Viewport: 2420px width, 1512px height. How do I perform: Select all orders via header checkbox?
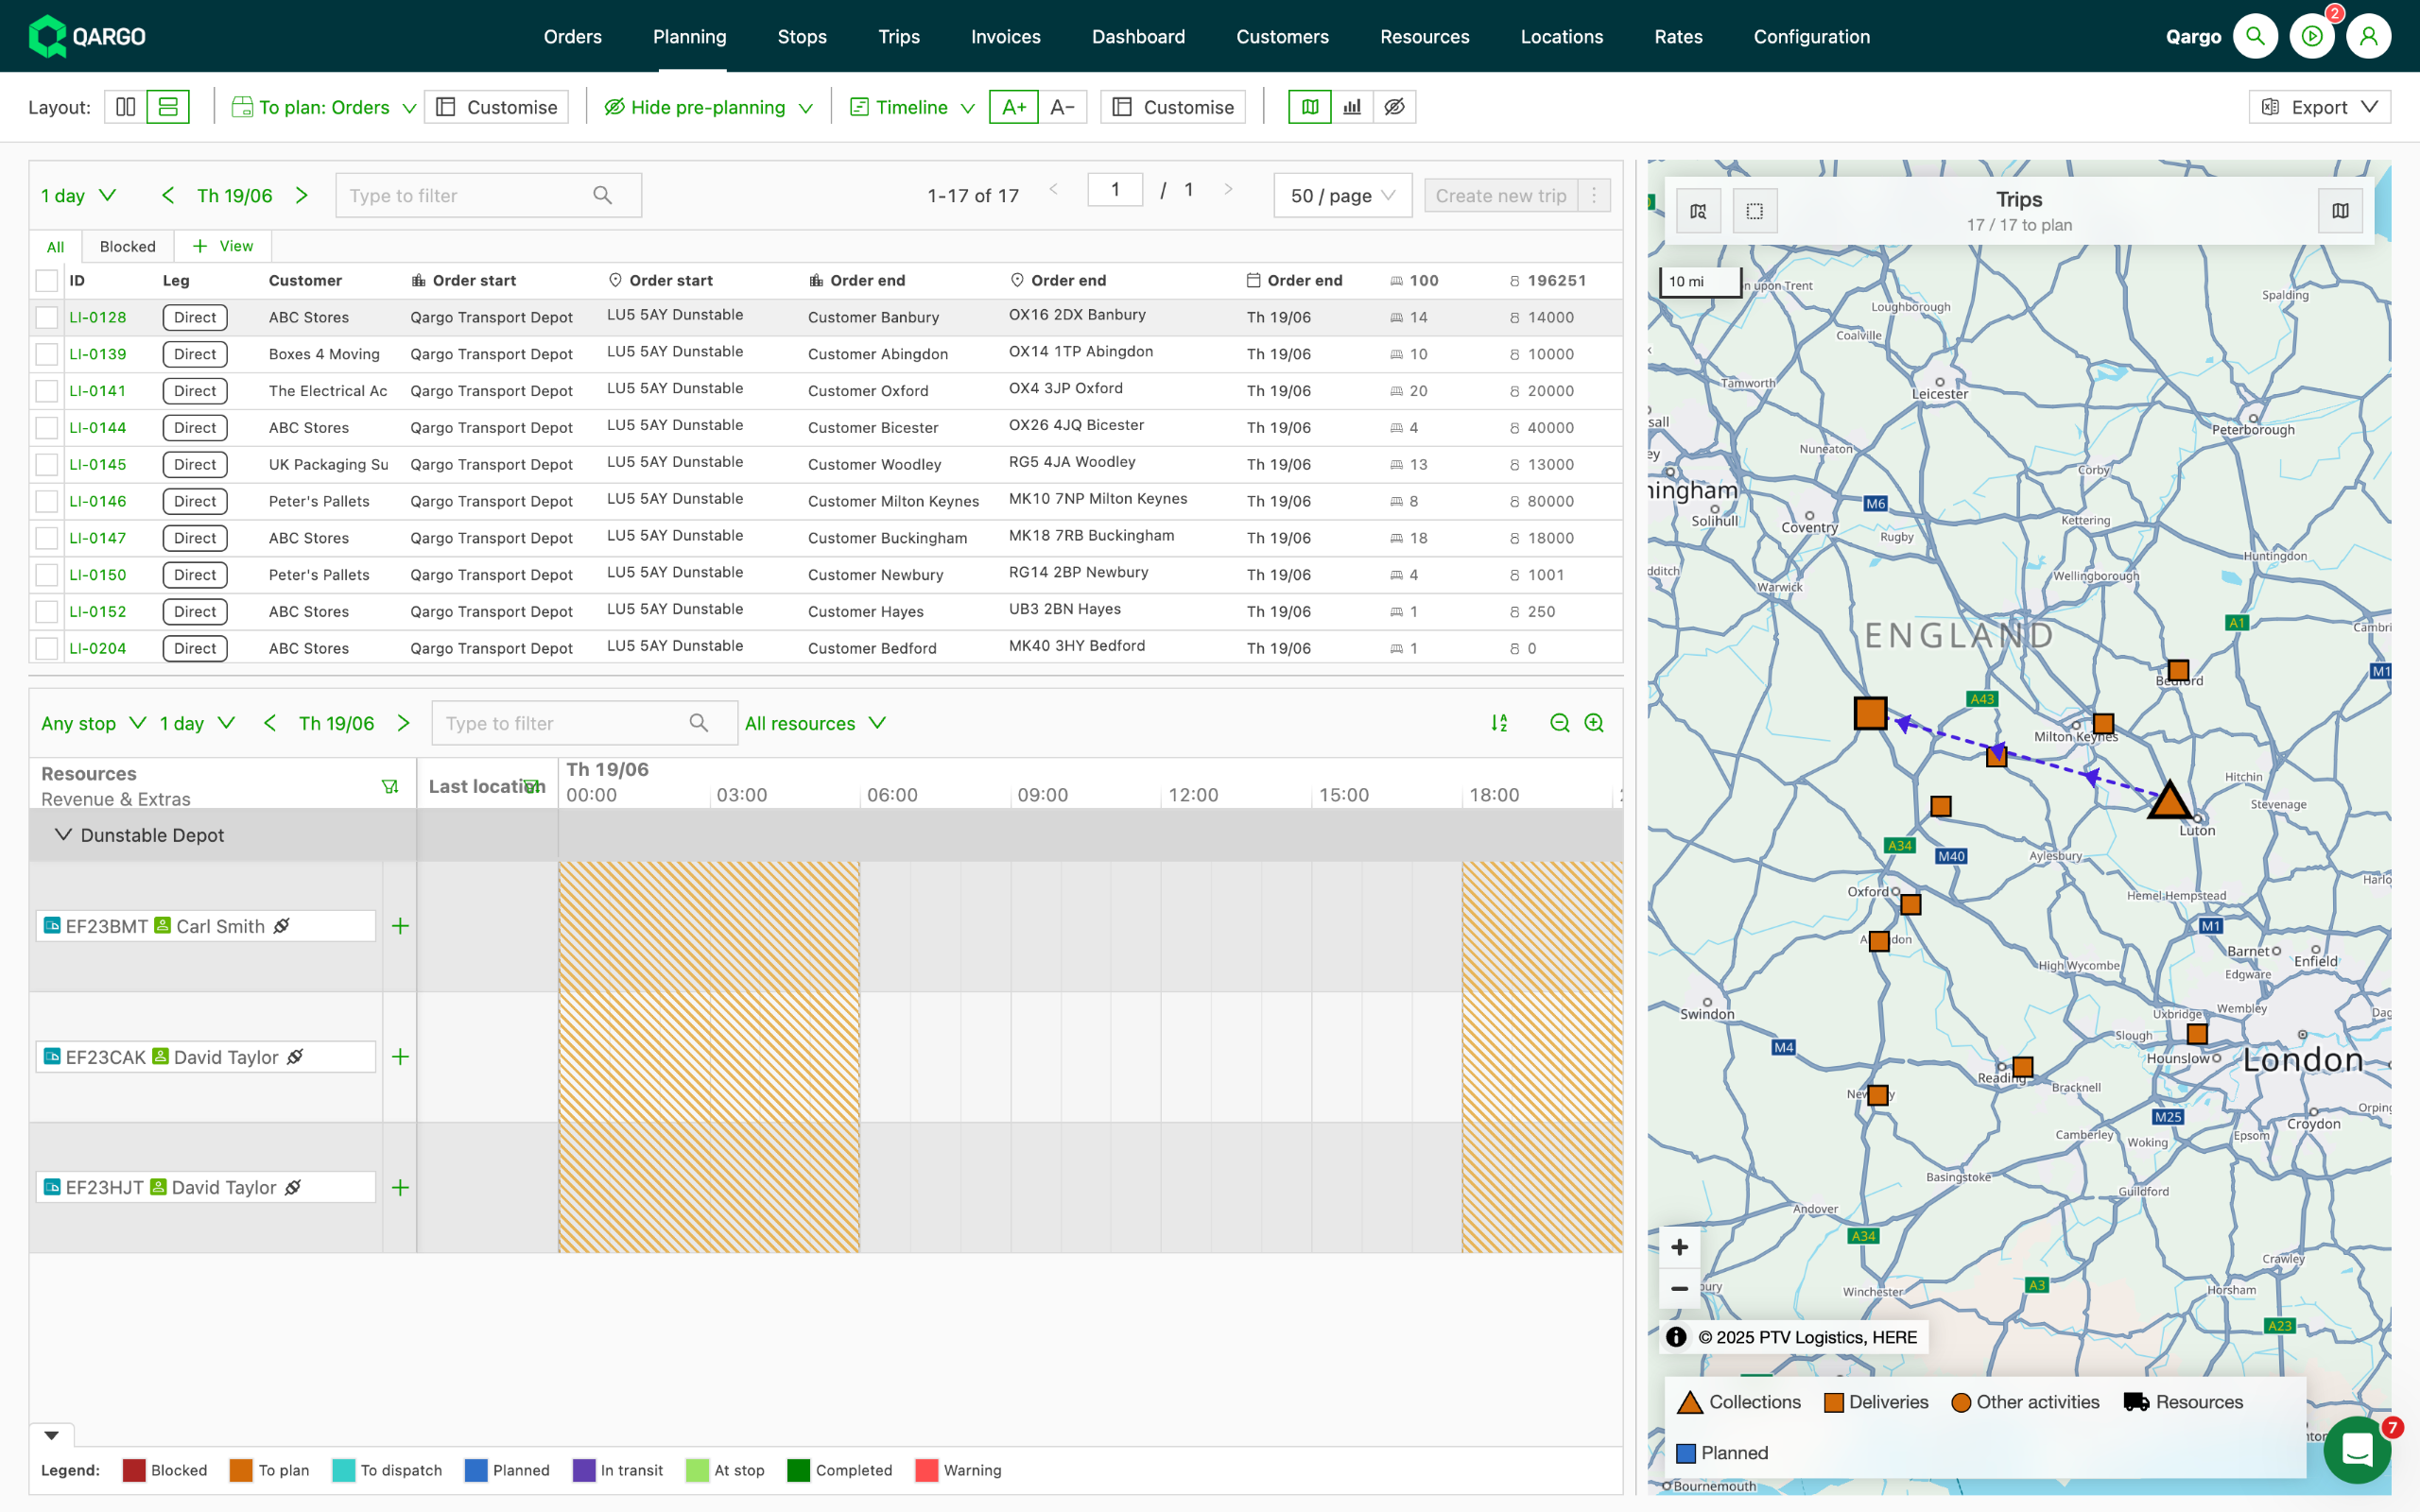click(47, 281)
